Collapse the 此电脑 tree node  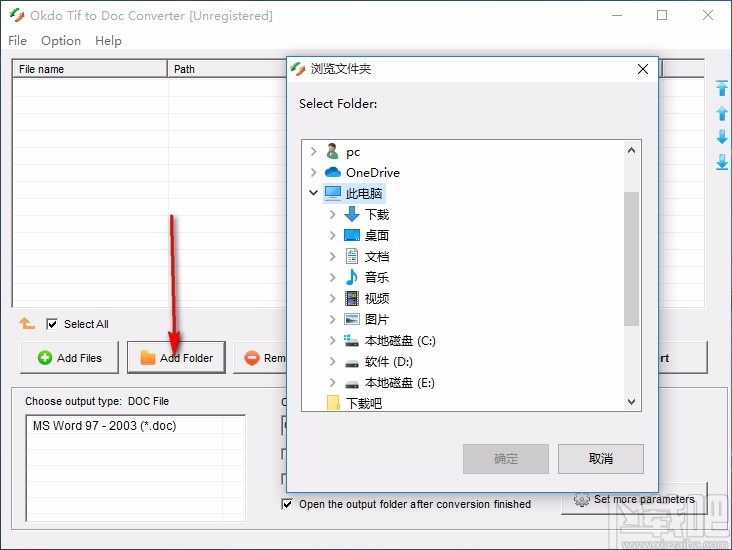click(x=313, y=193)
